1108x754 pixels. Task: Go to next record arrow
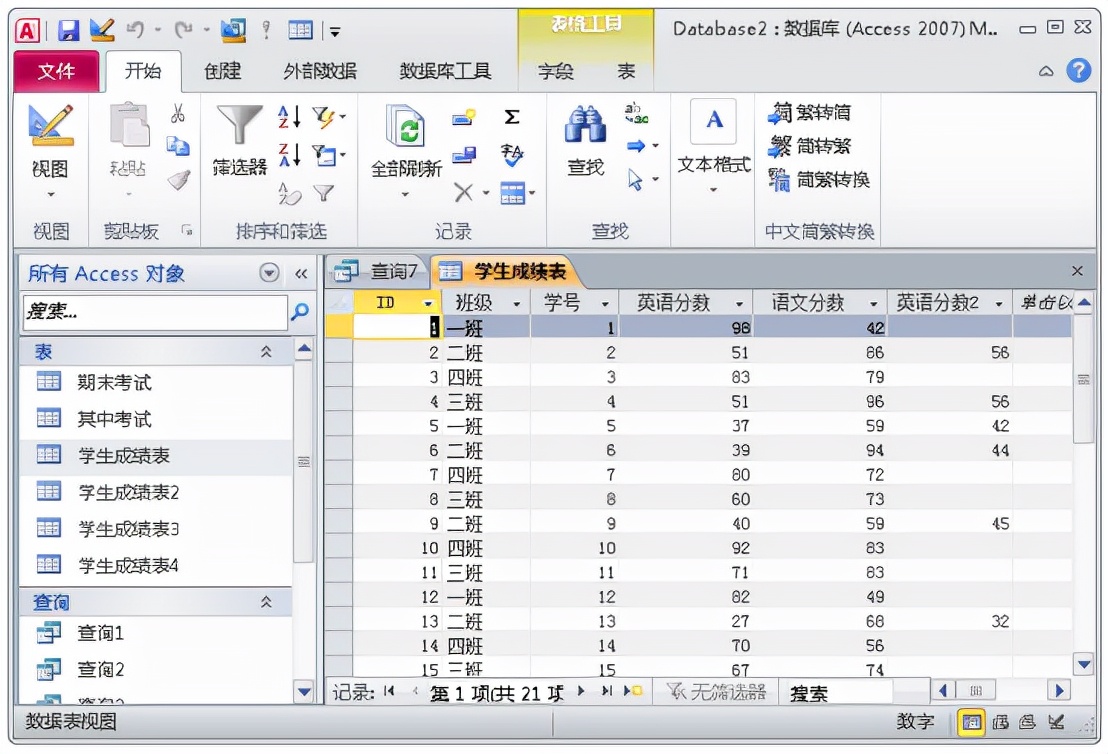pos(581,691)
